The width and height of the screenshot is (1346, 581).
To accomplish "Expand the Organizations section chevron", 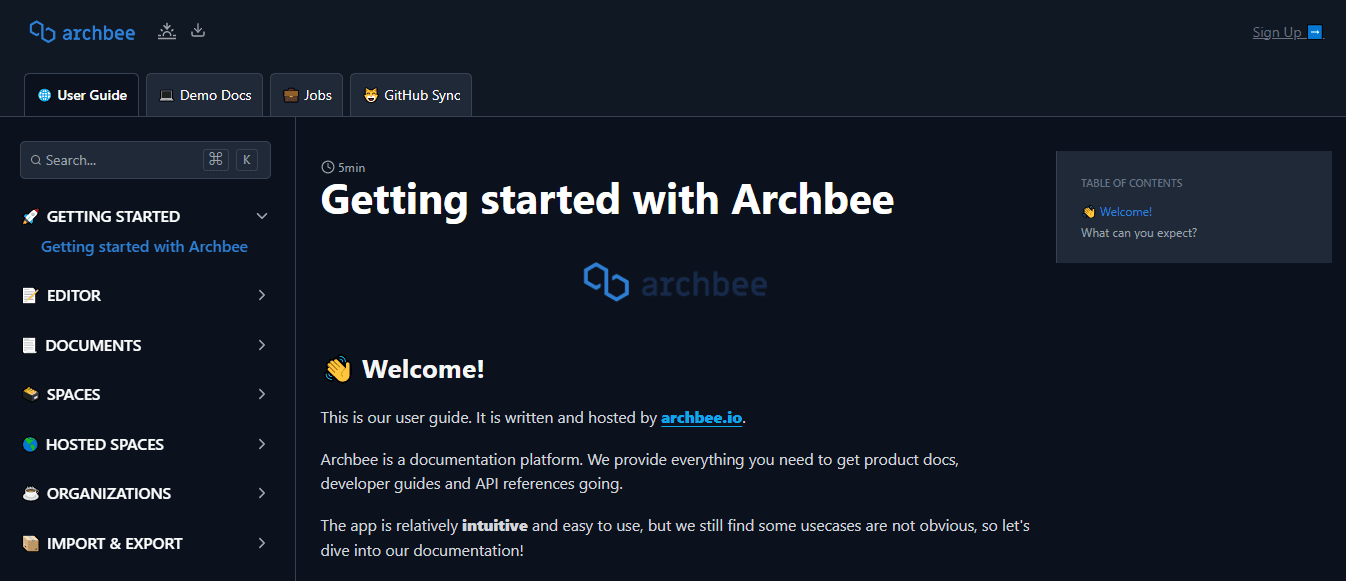I will point(262,494).
